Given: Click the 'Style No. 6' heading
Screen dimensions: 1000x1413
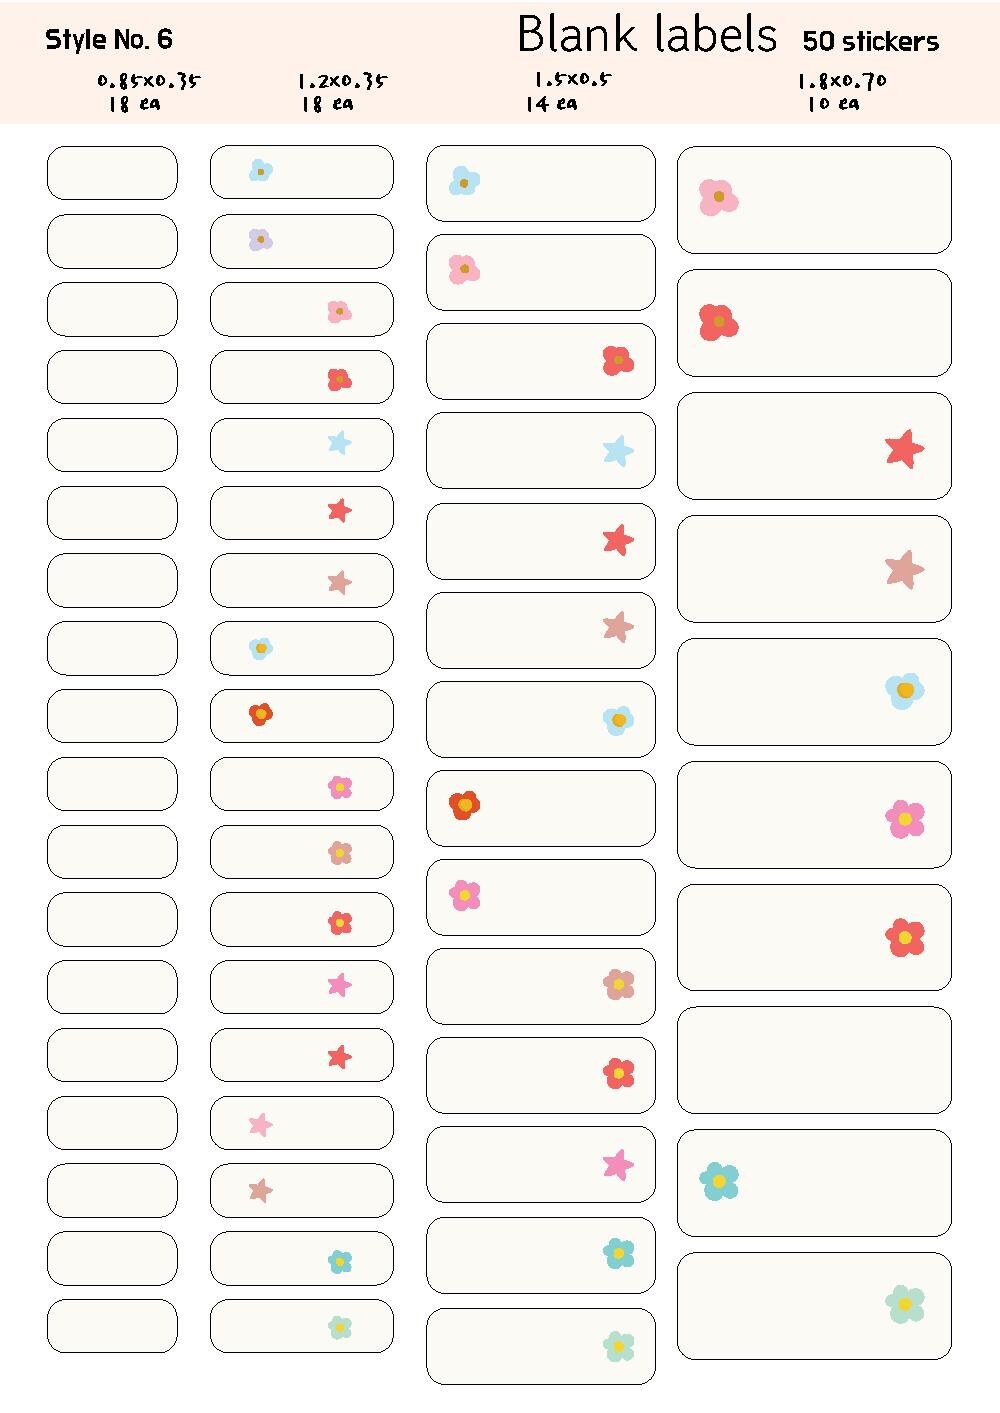Looking at the screenshot, I should (108, 40).
